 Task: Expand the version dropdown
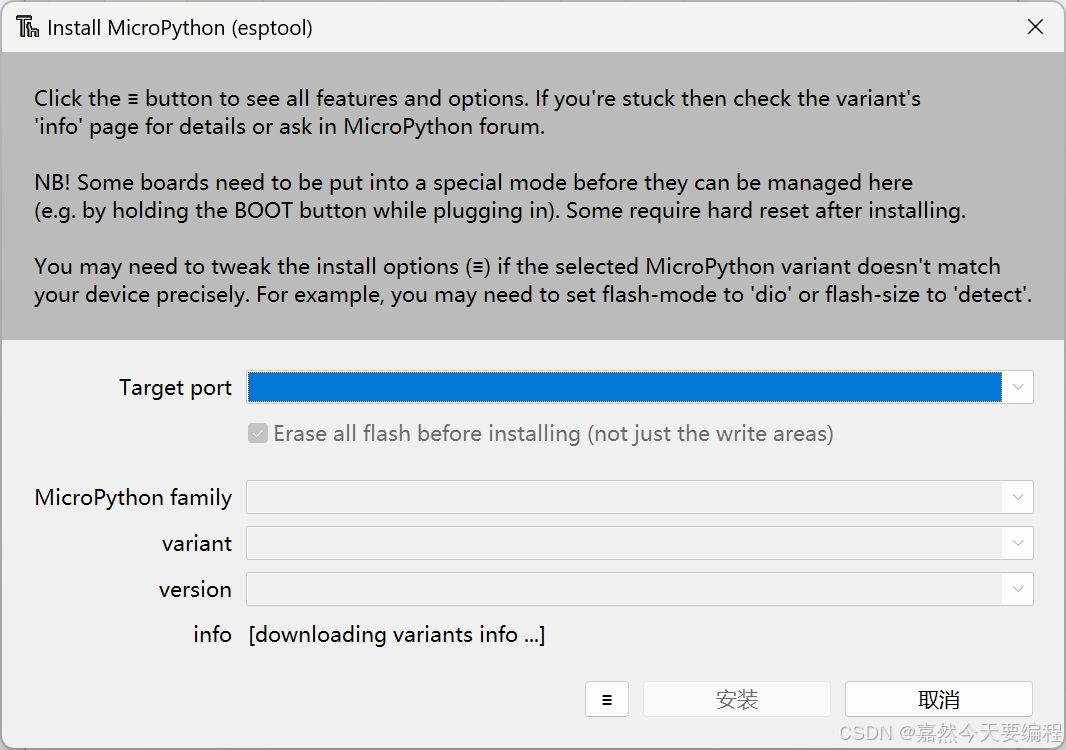(1018, 589)
